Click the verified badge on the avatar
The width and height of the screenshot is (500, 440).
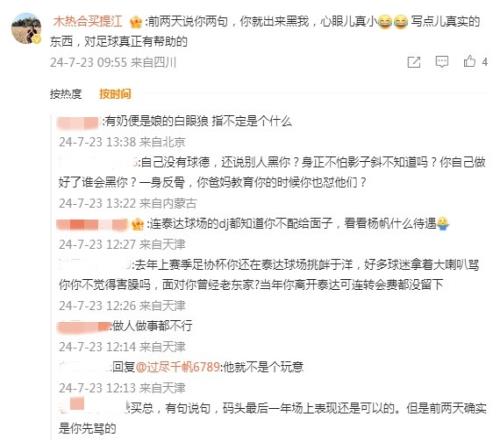[x=36, y=40]
